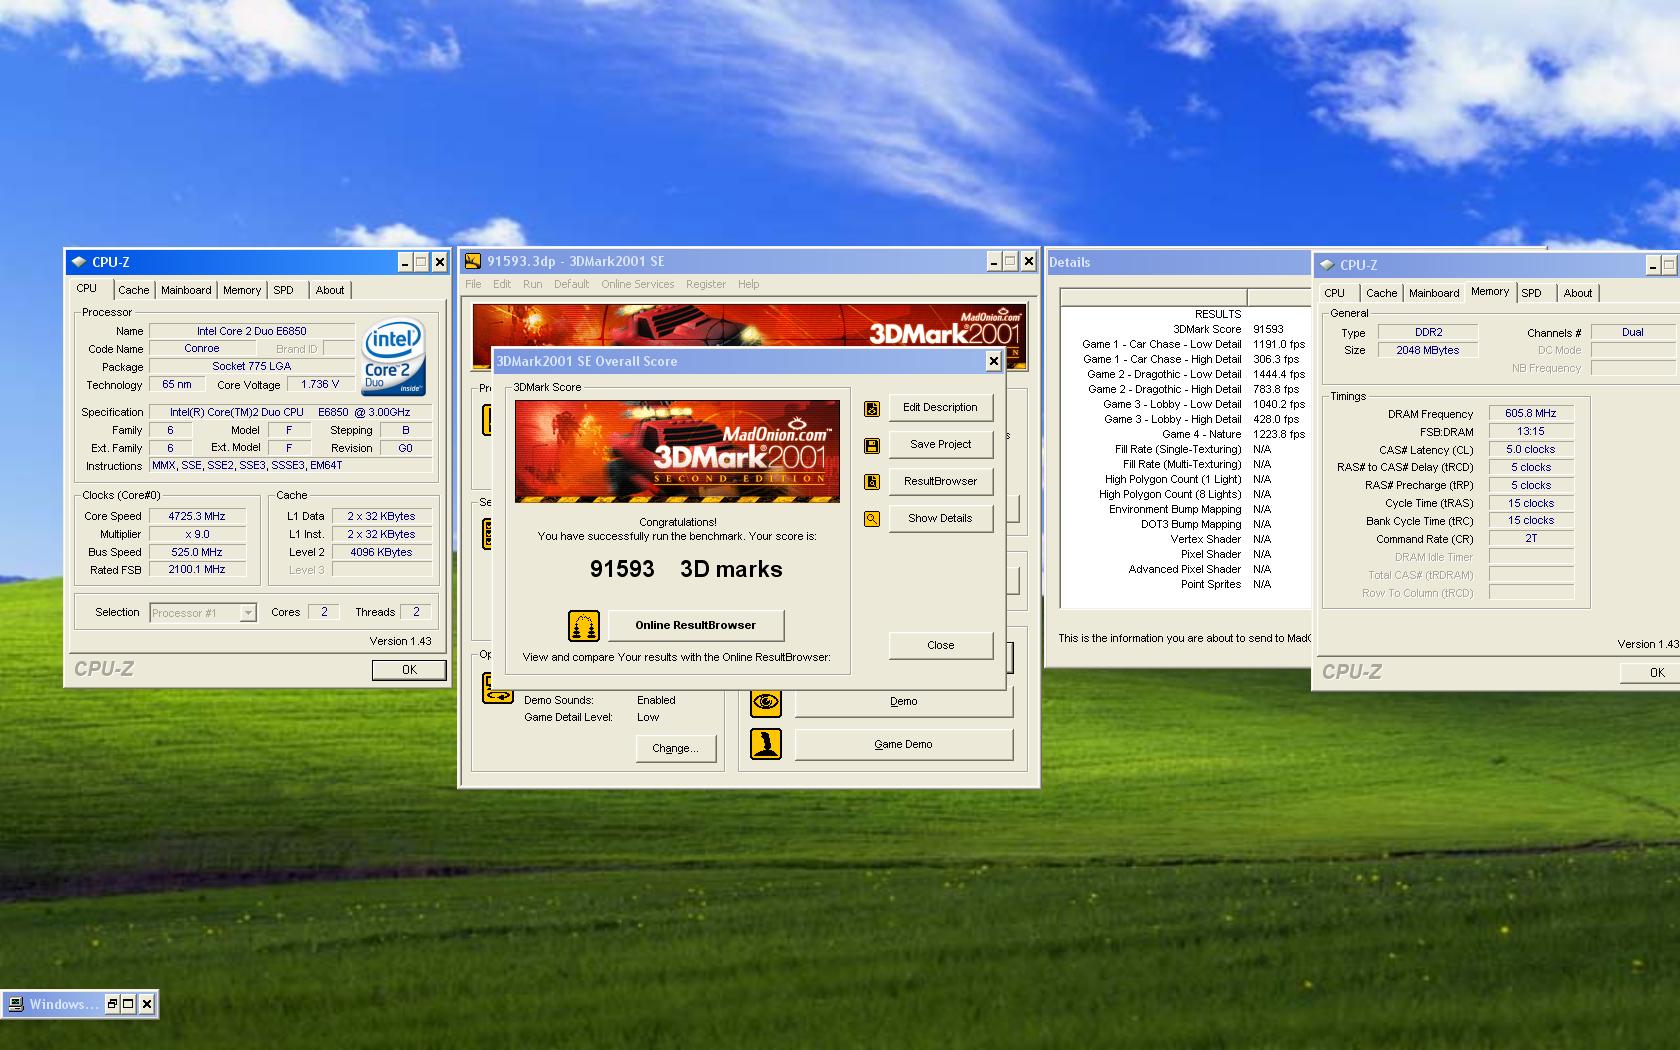Image resolution: width=1680 pixels, height=1050 pixels.
Task: Open the File menu in 3DMark2001
Action: (x=473, y=284)
